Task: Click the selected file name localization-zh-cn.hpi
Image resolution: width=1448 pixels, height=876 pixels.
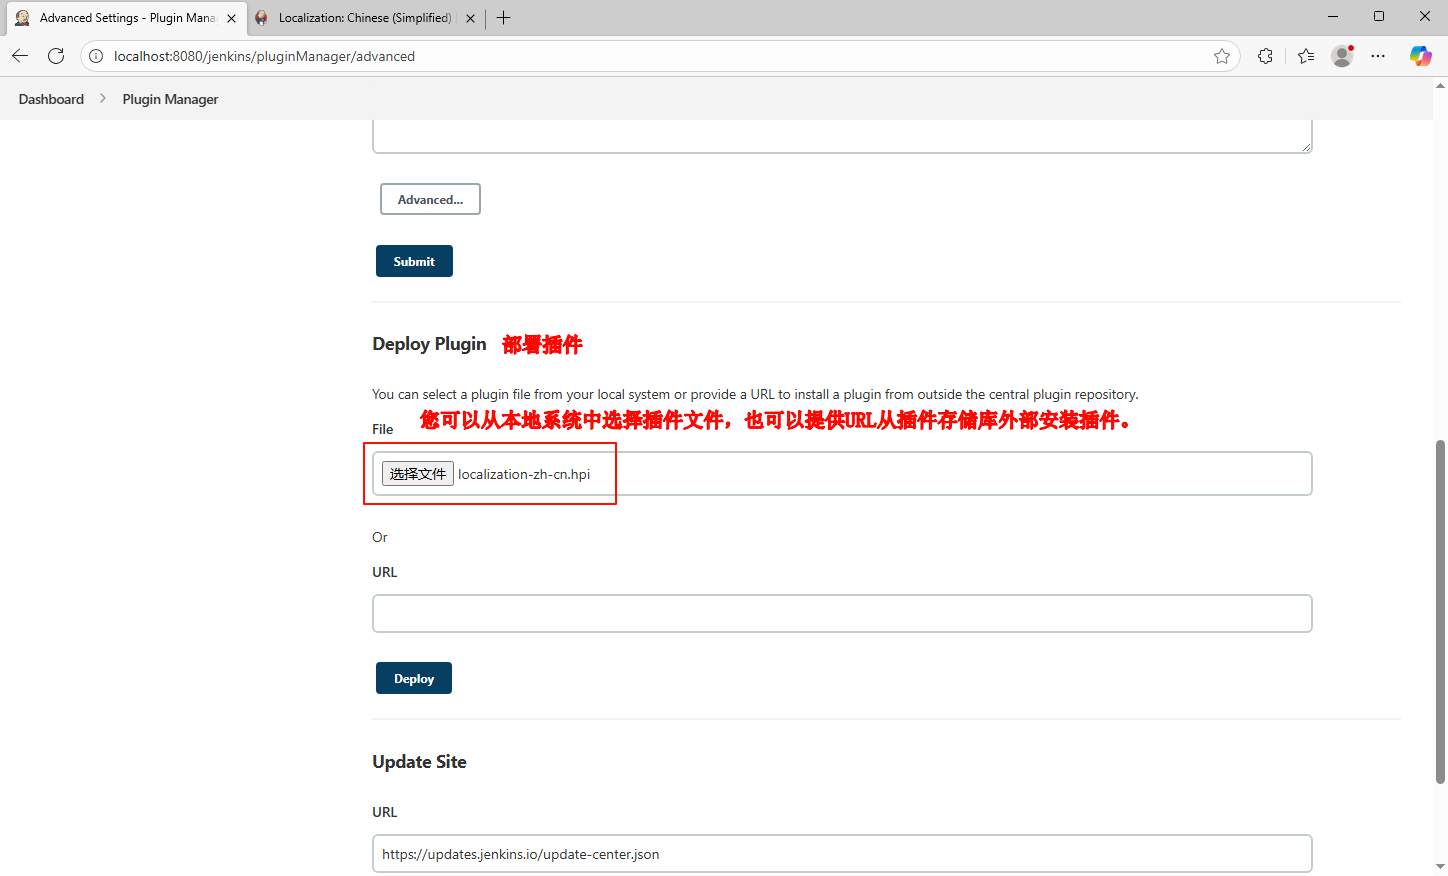Action: point(524,474)
